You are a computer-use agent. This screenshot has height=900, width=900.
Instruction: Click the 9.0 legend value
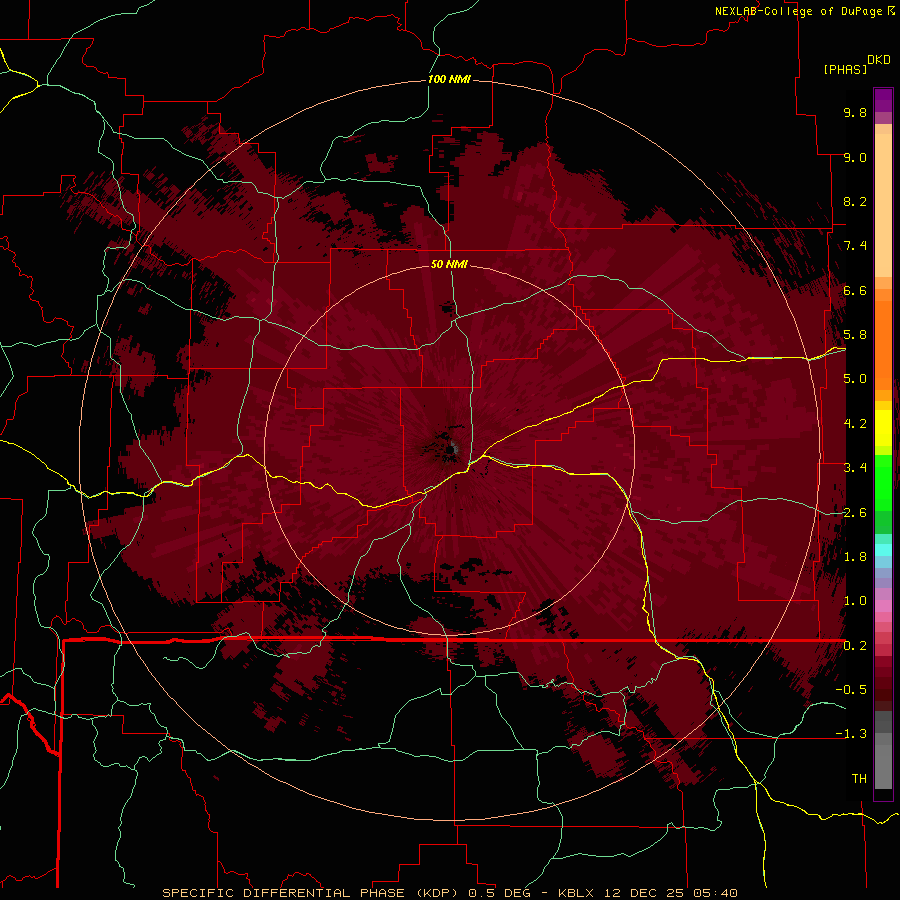point(855,157)
